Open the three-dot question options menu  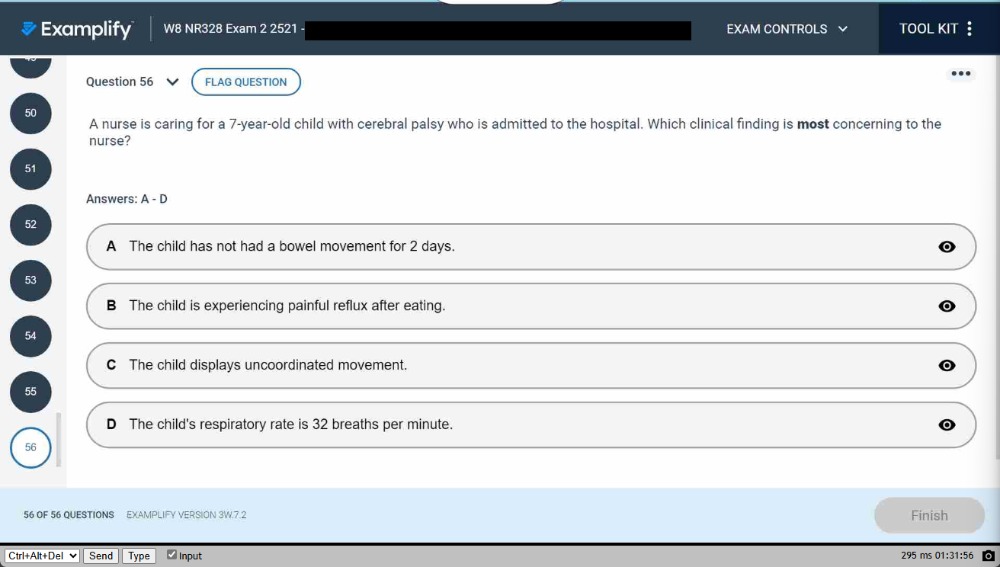[x=960, y=74]
